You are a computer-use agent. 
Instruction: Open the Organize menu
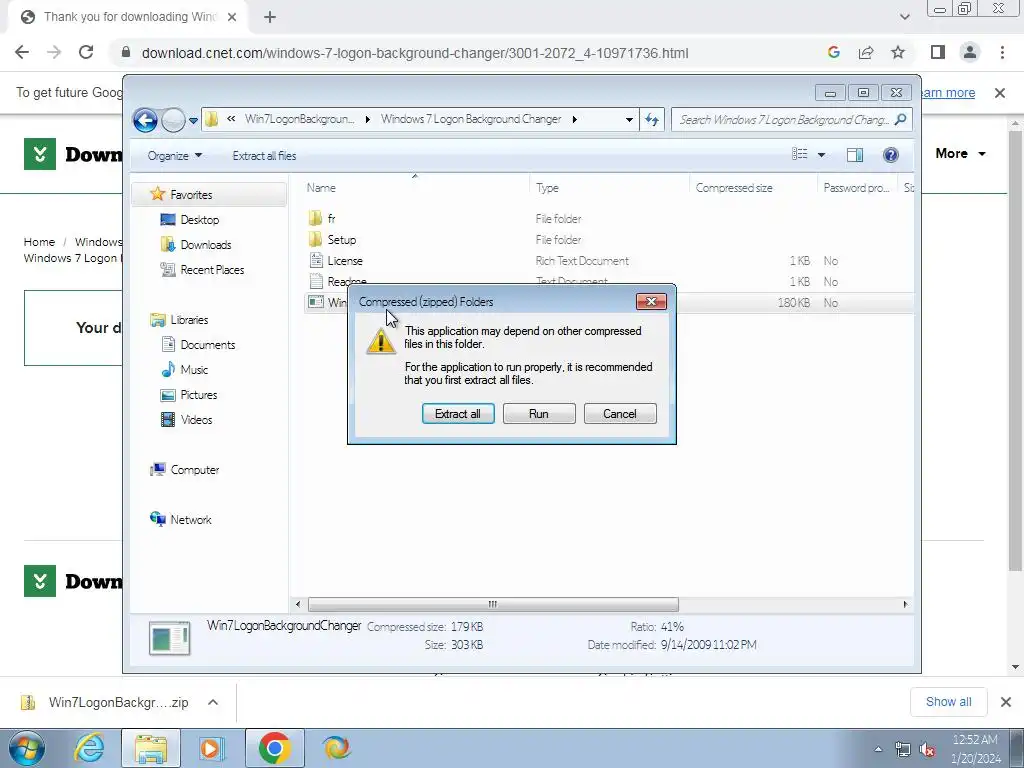point(174,155)
